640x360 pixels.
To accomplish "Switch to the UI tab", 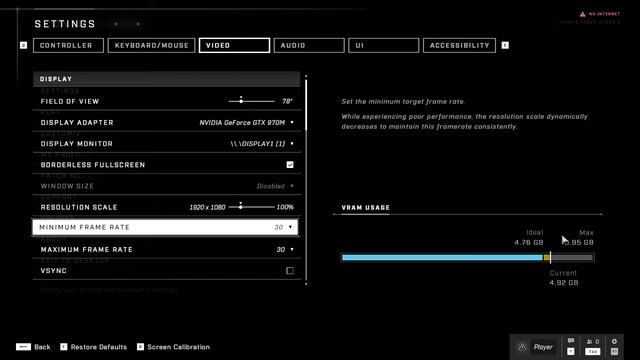I will coord(384,45).
